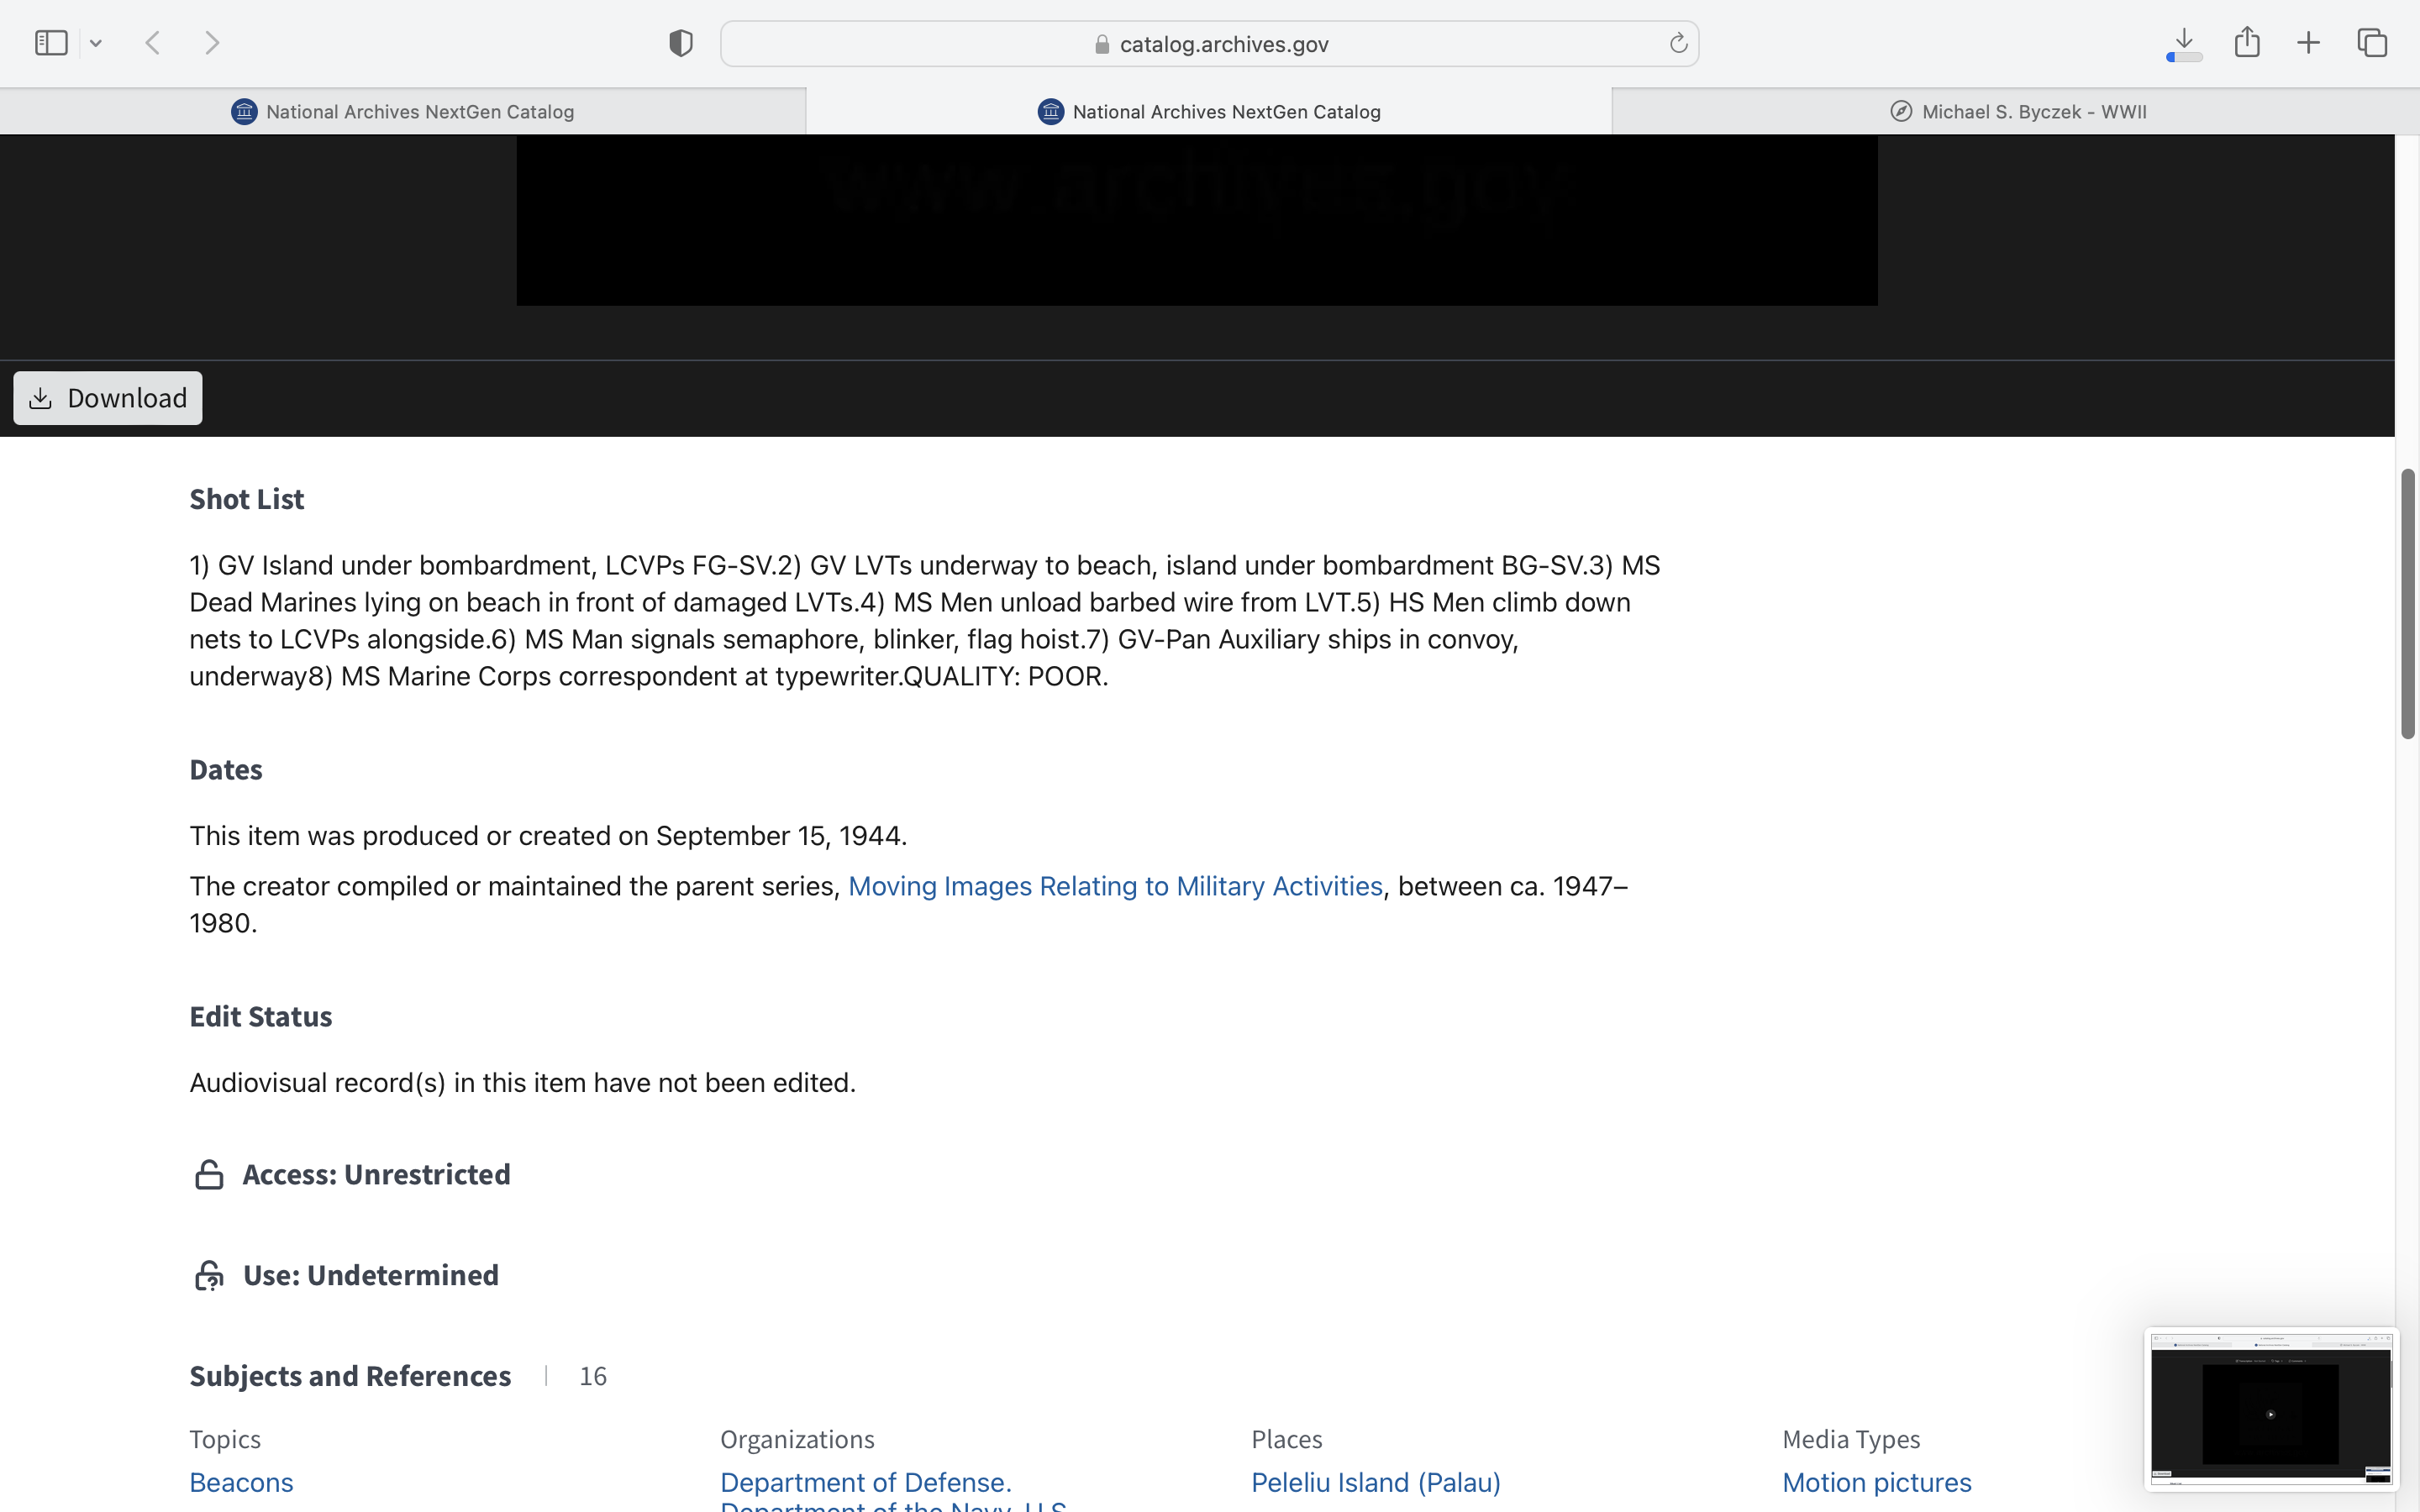Open the Share sheet icon

coord(2247,43)
